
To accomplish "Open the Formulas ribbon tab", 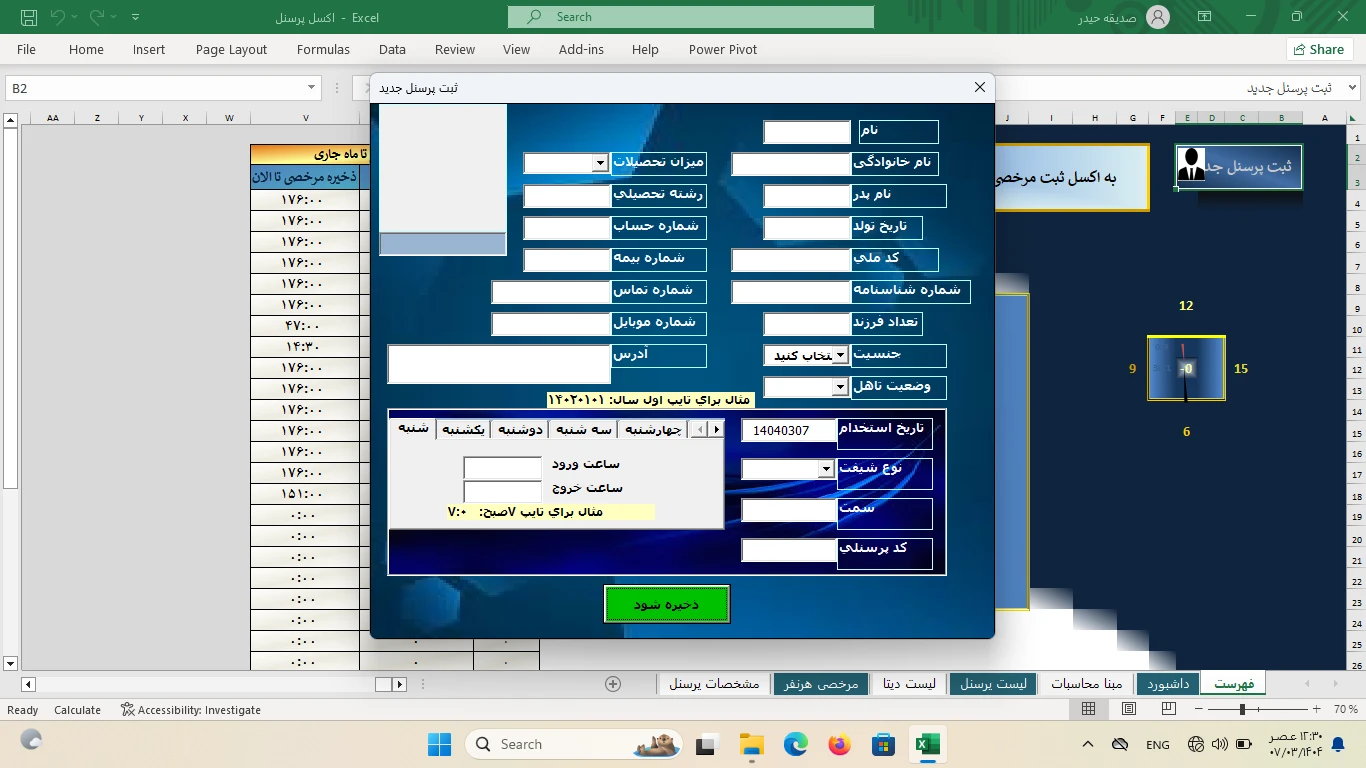I will tap(323, 49).
